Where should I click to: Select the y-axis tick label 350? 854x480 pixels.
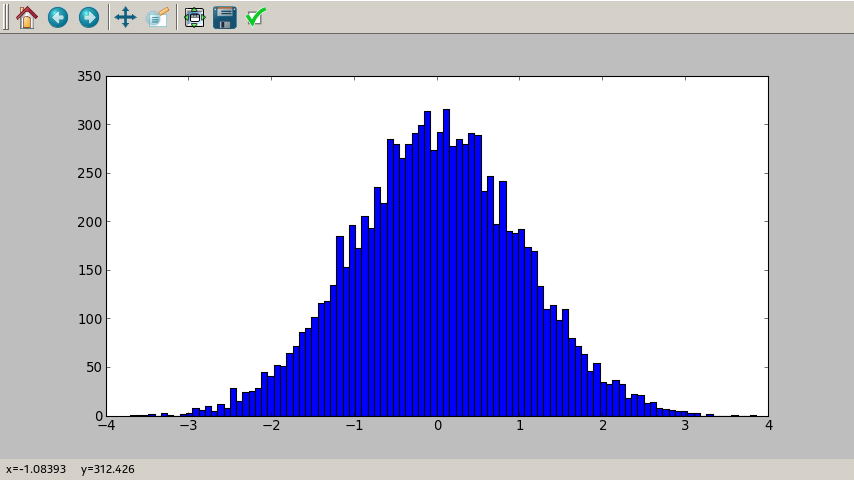point(89,77)
